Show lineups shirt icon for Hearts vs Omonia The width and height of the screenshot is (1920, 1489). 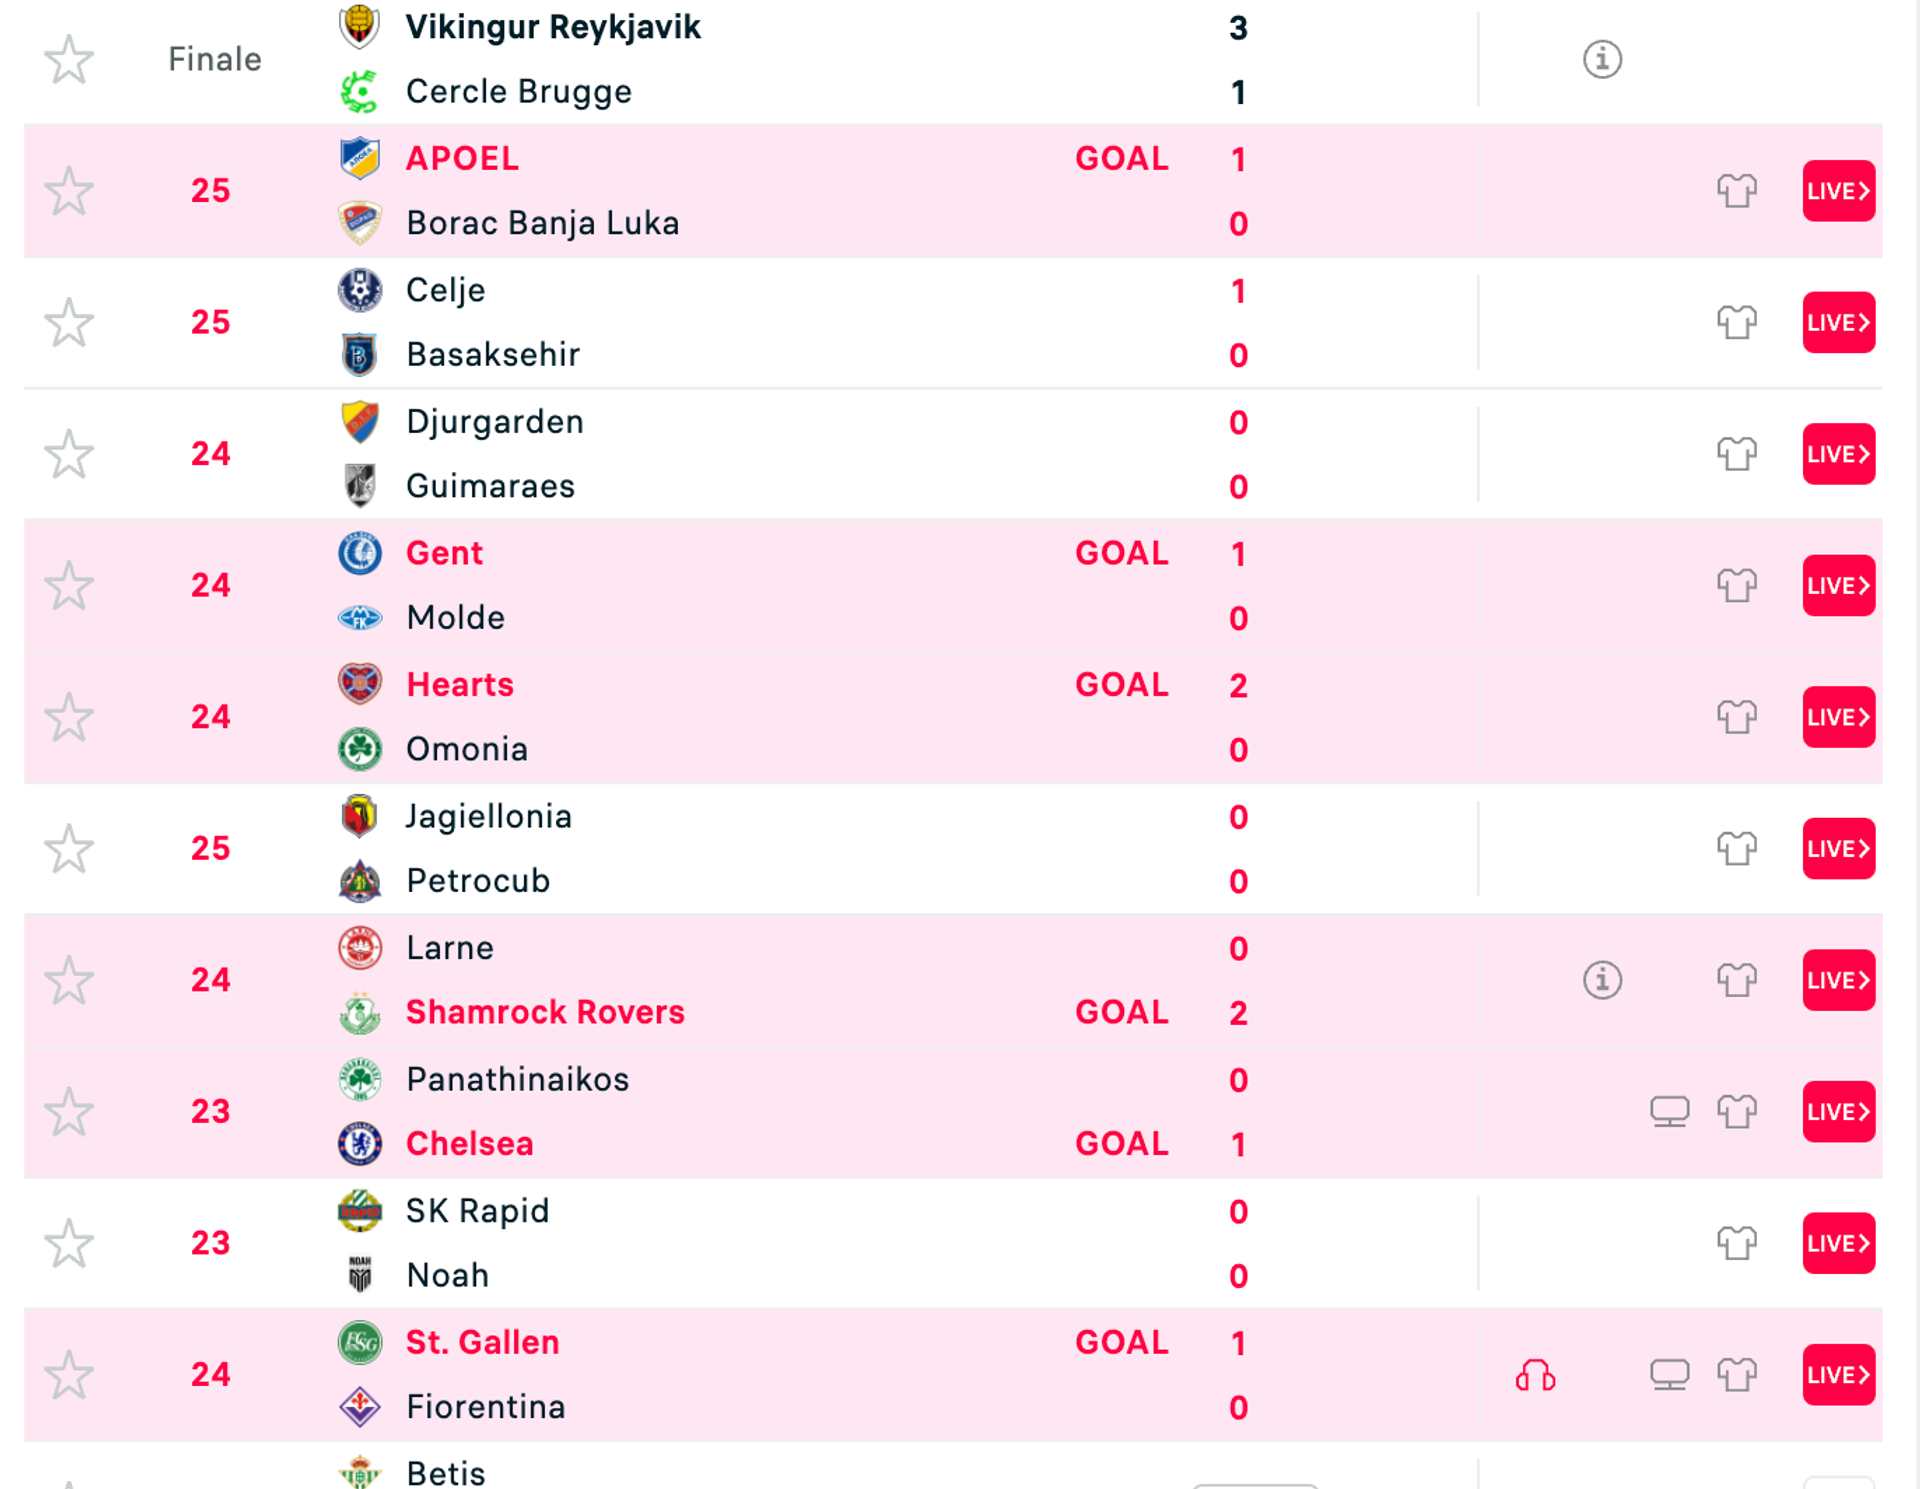(x=1736, y=717)
